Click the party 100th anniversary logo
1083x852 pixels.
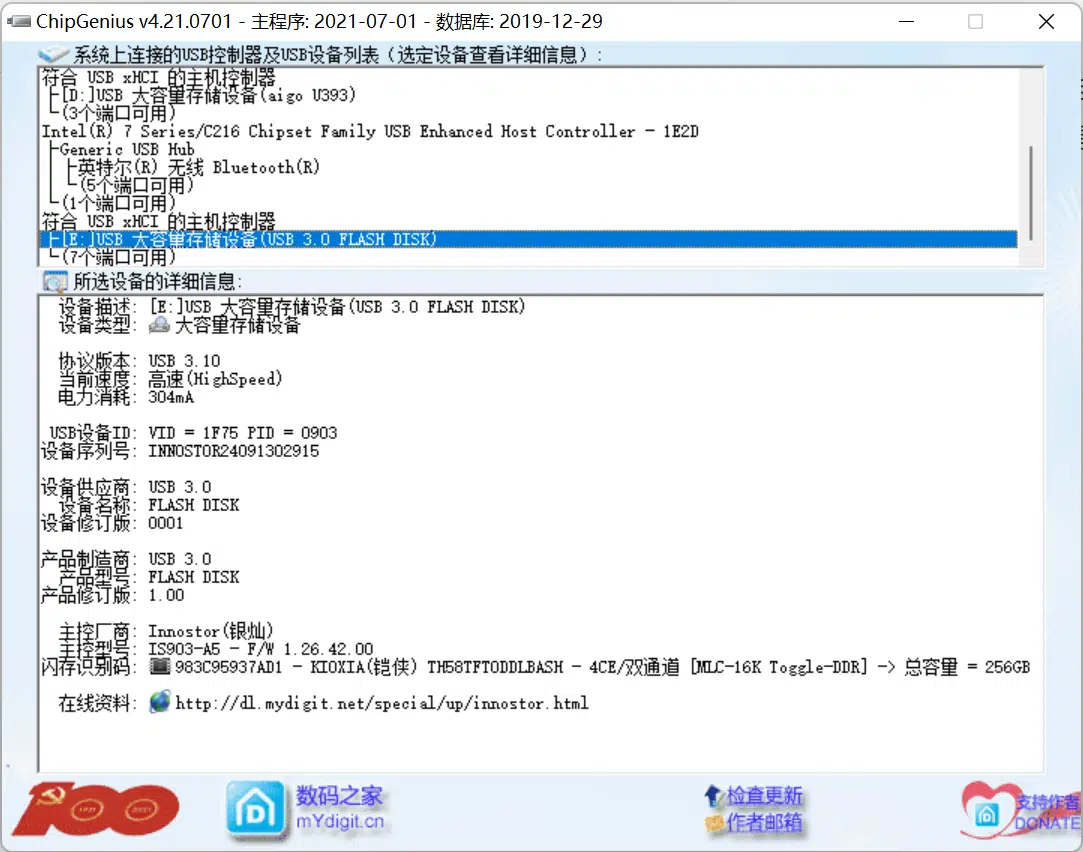[x=96, y=809]
